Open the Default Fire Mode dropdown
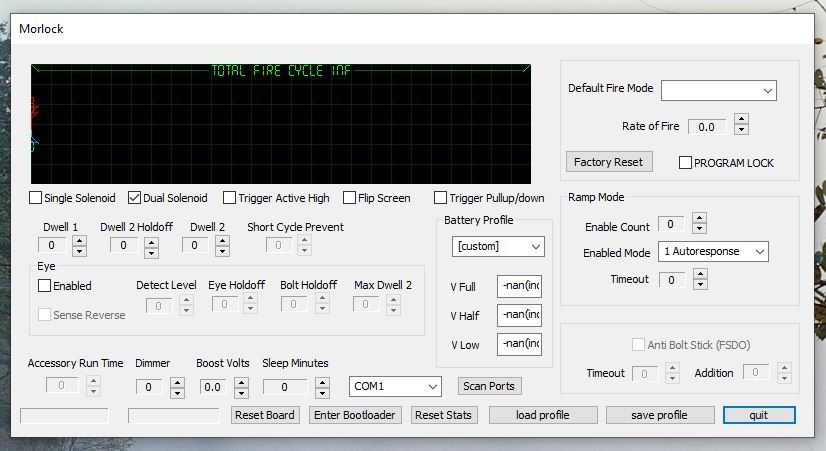 pyautogui.click(x=719, y=91)
